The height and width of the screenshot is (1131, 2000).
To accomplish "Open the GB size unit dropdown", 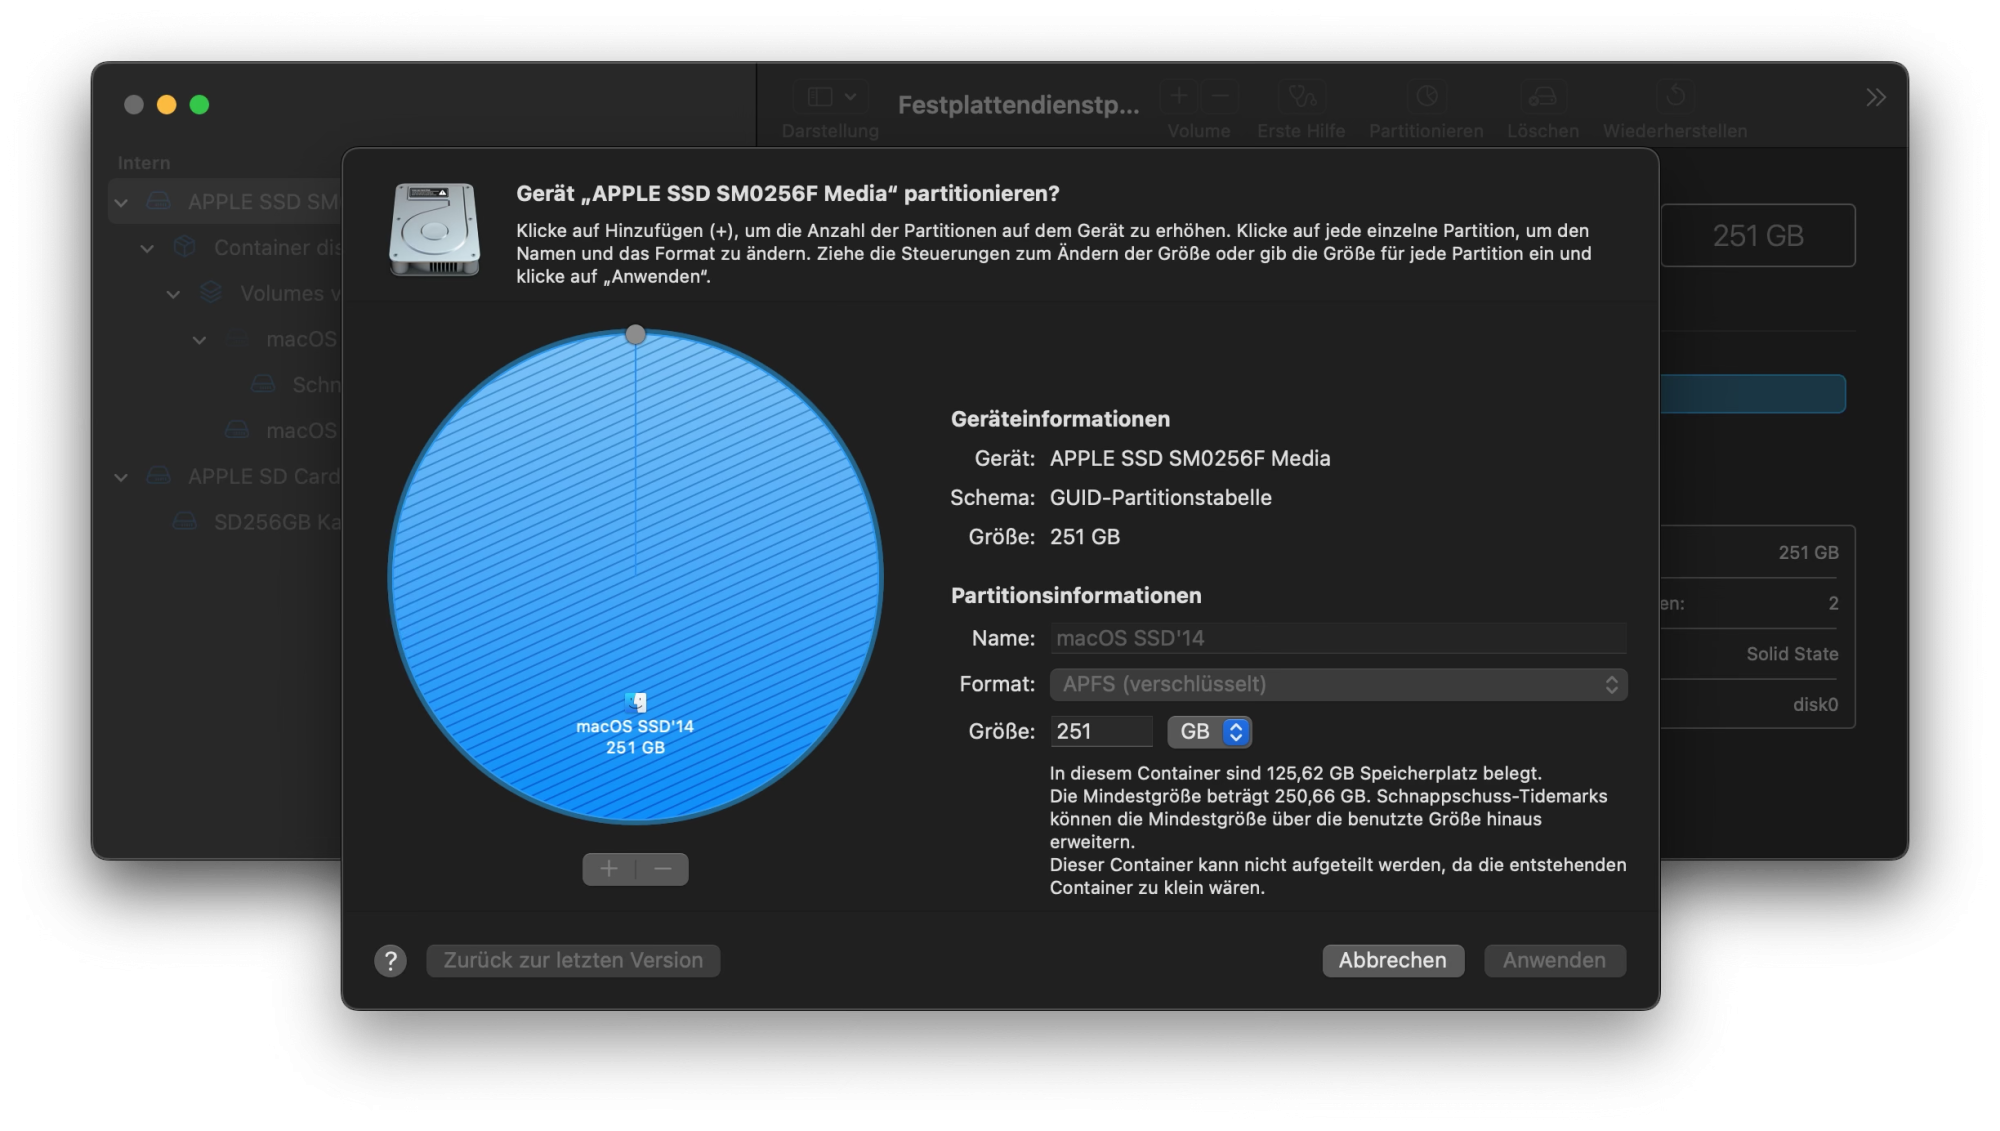I will (x=1210, y=732).
